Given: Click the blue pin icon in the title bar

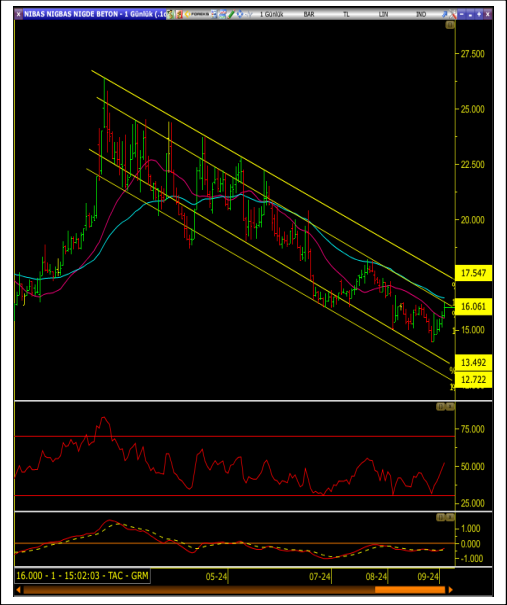Looking at the screenshot, I should tap(444, 14).
